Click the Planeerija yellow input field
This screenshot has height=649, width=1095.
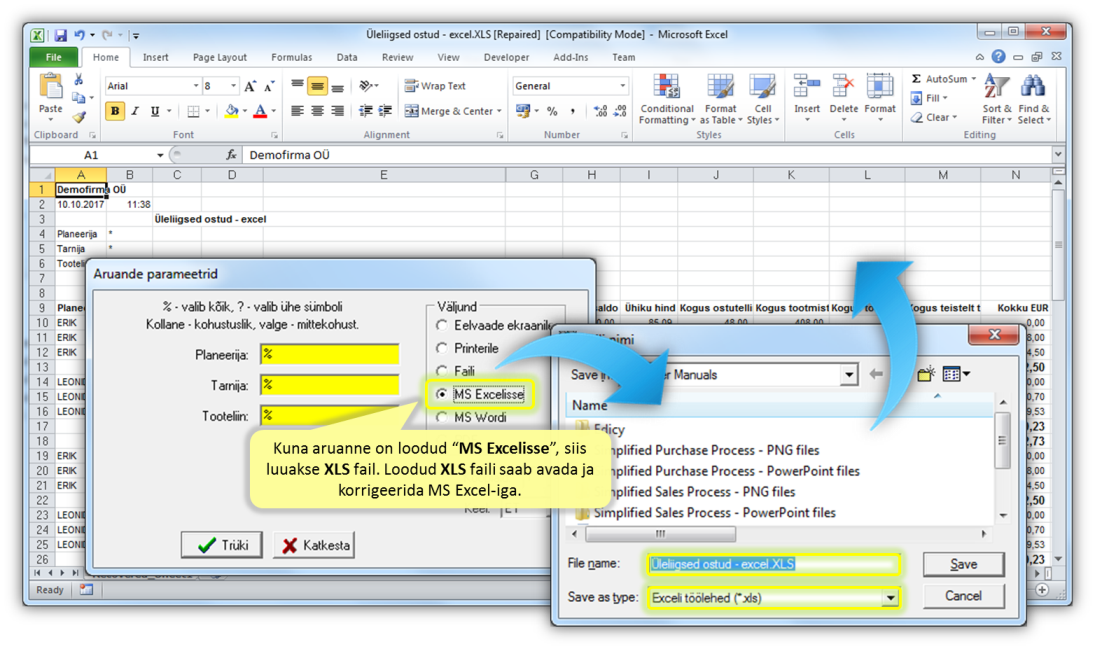330,354
